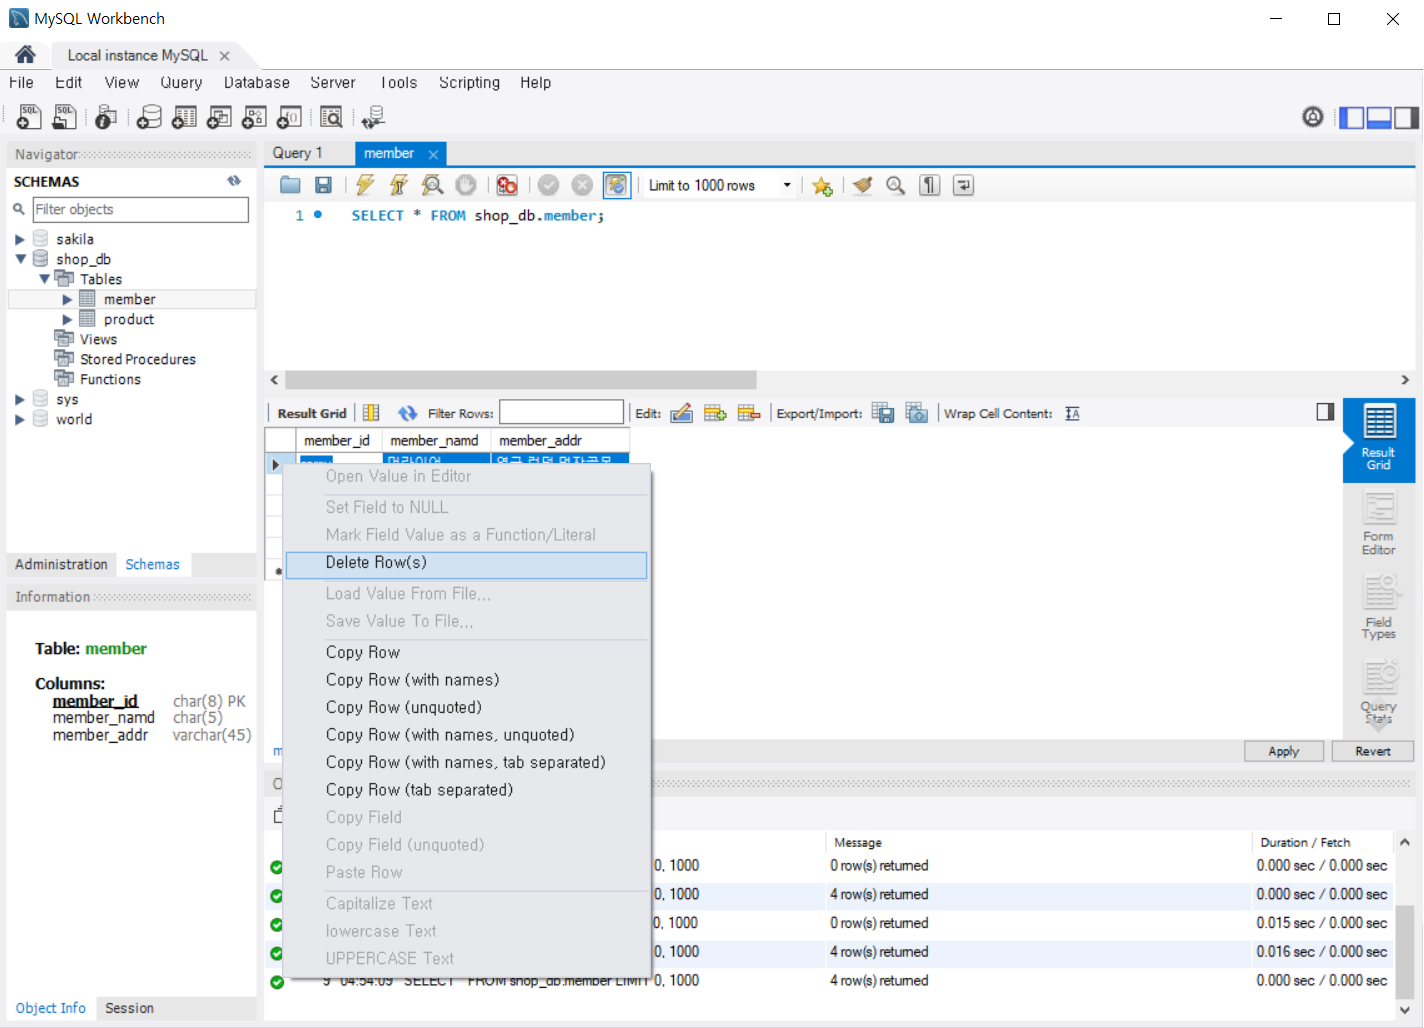
Task: Click the editor horizontal scrollbar
Action: (x=521, y=380)
